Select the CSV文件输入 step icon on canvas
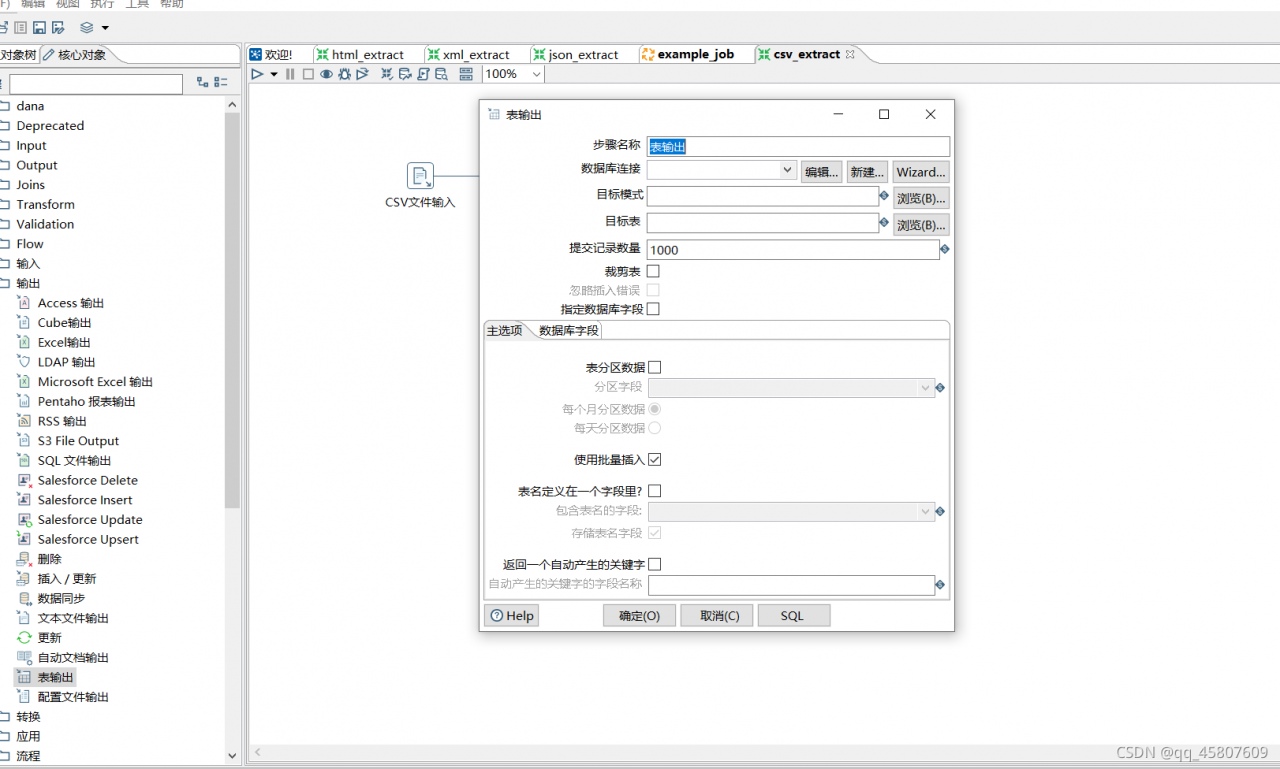1280x769 pixels. point(421,176)
